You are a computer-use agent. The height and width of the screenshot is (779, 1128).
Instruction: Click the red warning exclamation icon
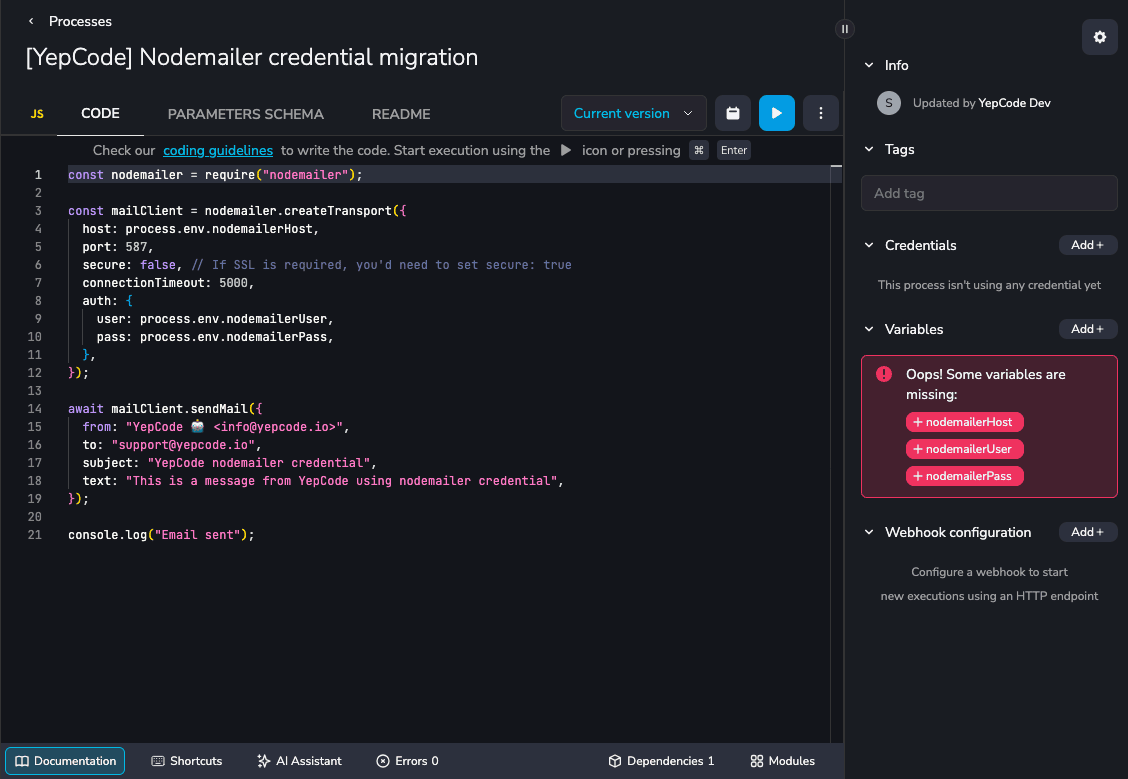pos(883,374)
